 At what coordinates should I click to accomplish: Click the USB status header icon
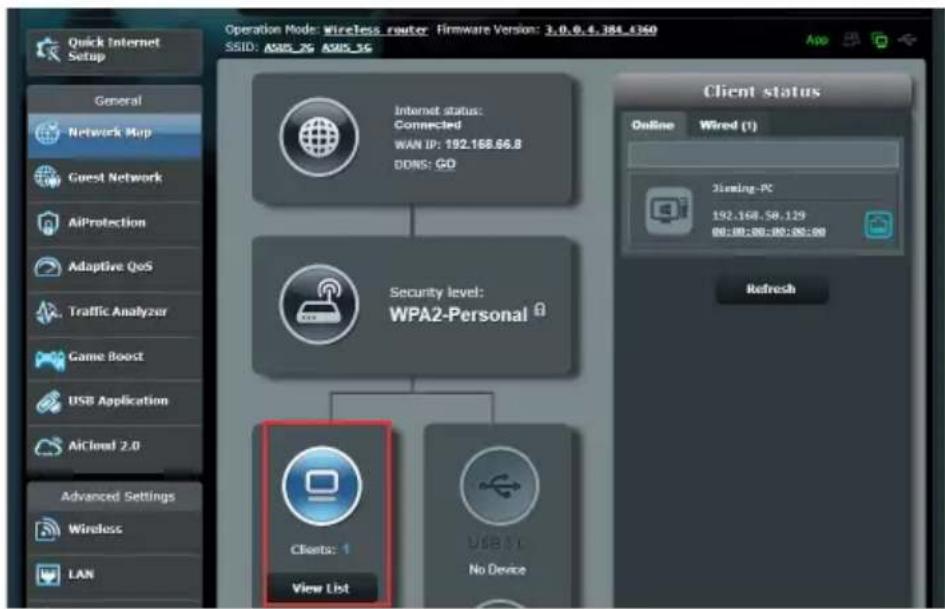pyautogui.click(x=906, y=40)
